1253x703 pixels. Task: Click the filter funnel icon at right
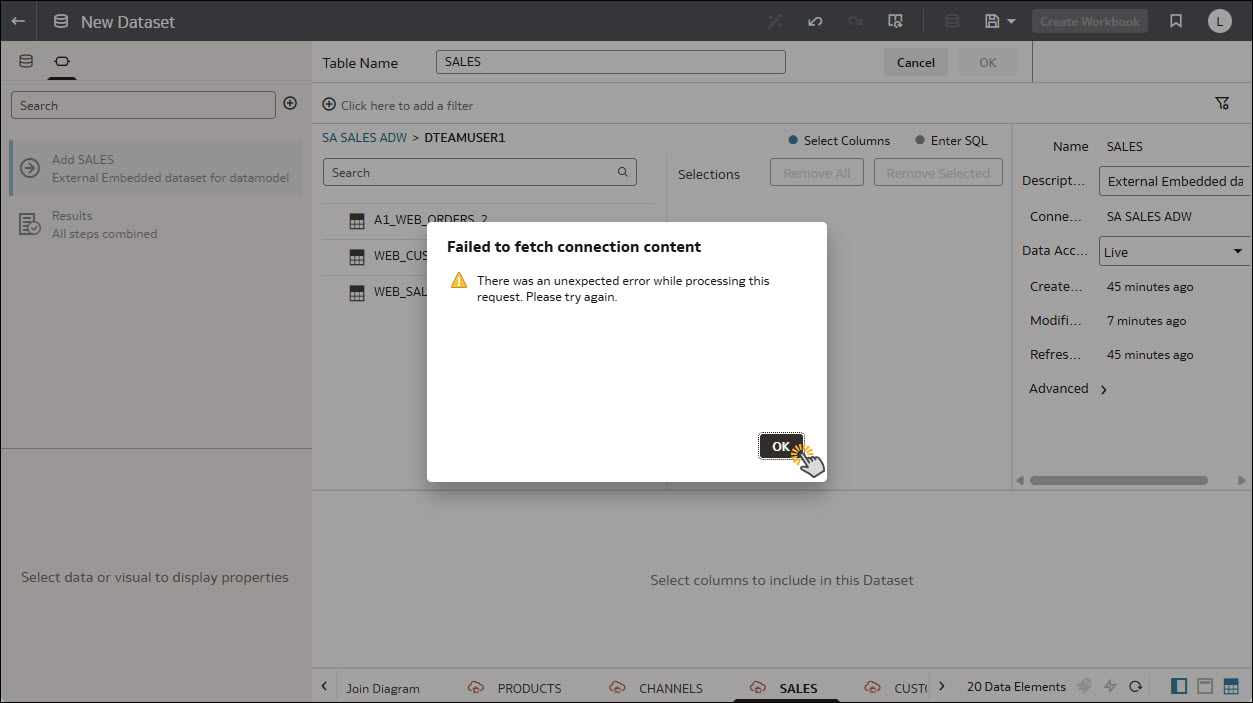tap(1221, 103)
